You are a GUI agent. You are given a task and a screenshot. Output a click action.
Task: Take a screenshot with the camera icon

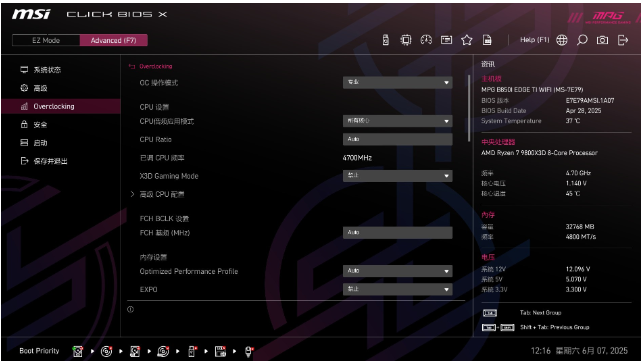tap(602, 40)
